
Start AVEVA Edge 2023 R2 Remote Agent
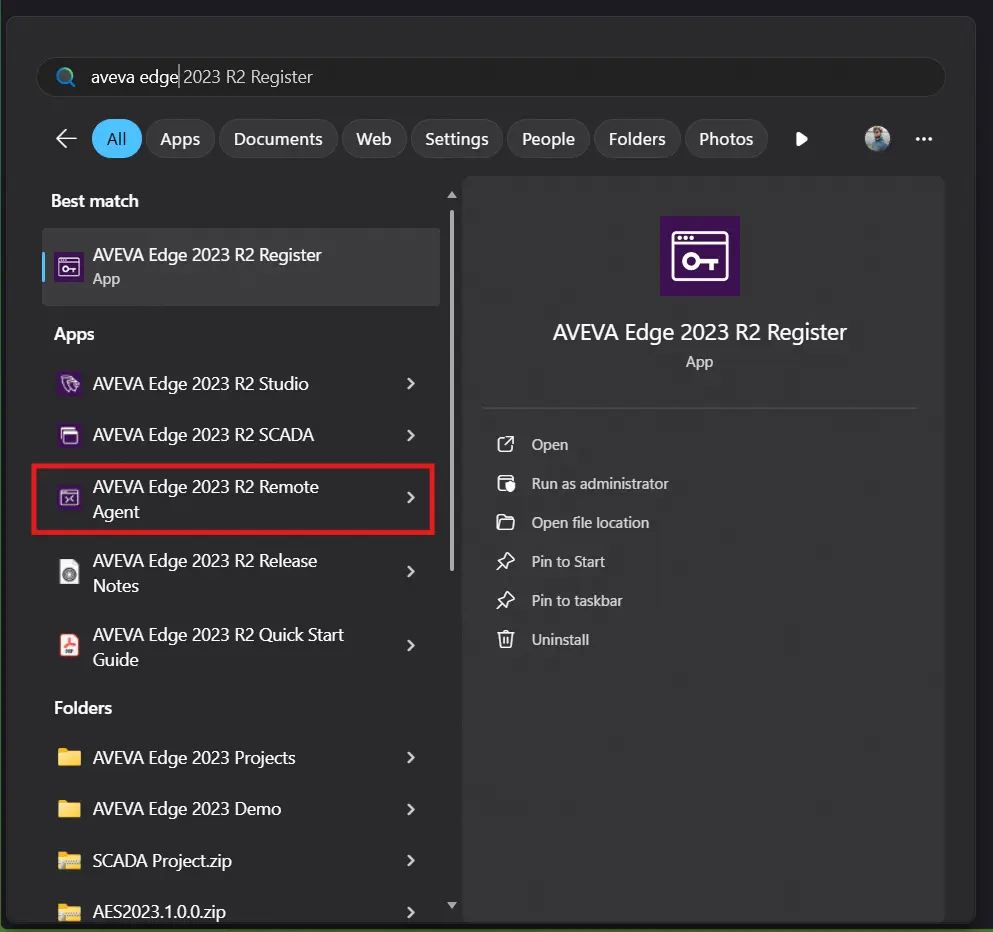[205, 498]
